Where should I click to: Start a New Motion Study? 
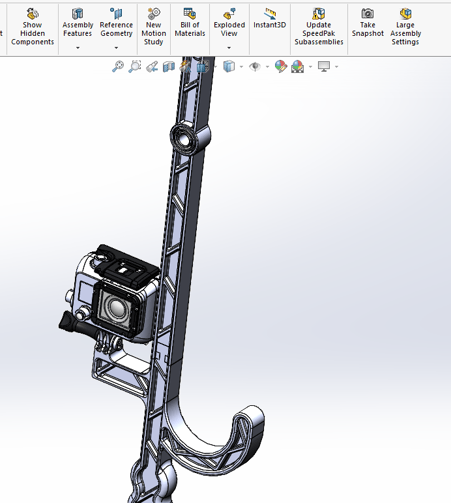coord(153,27)
